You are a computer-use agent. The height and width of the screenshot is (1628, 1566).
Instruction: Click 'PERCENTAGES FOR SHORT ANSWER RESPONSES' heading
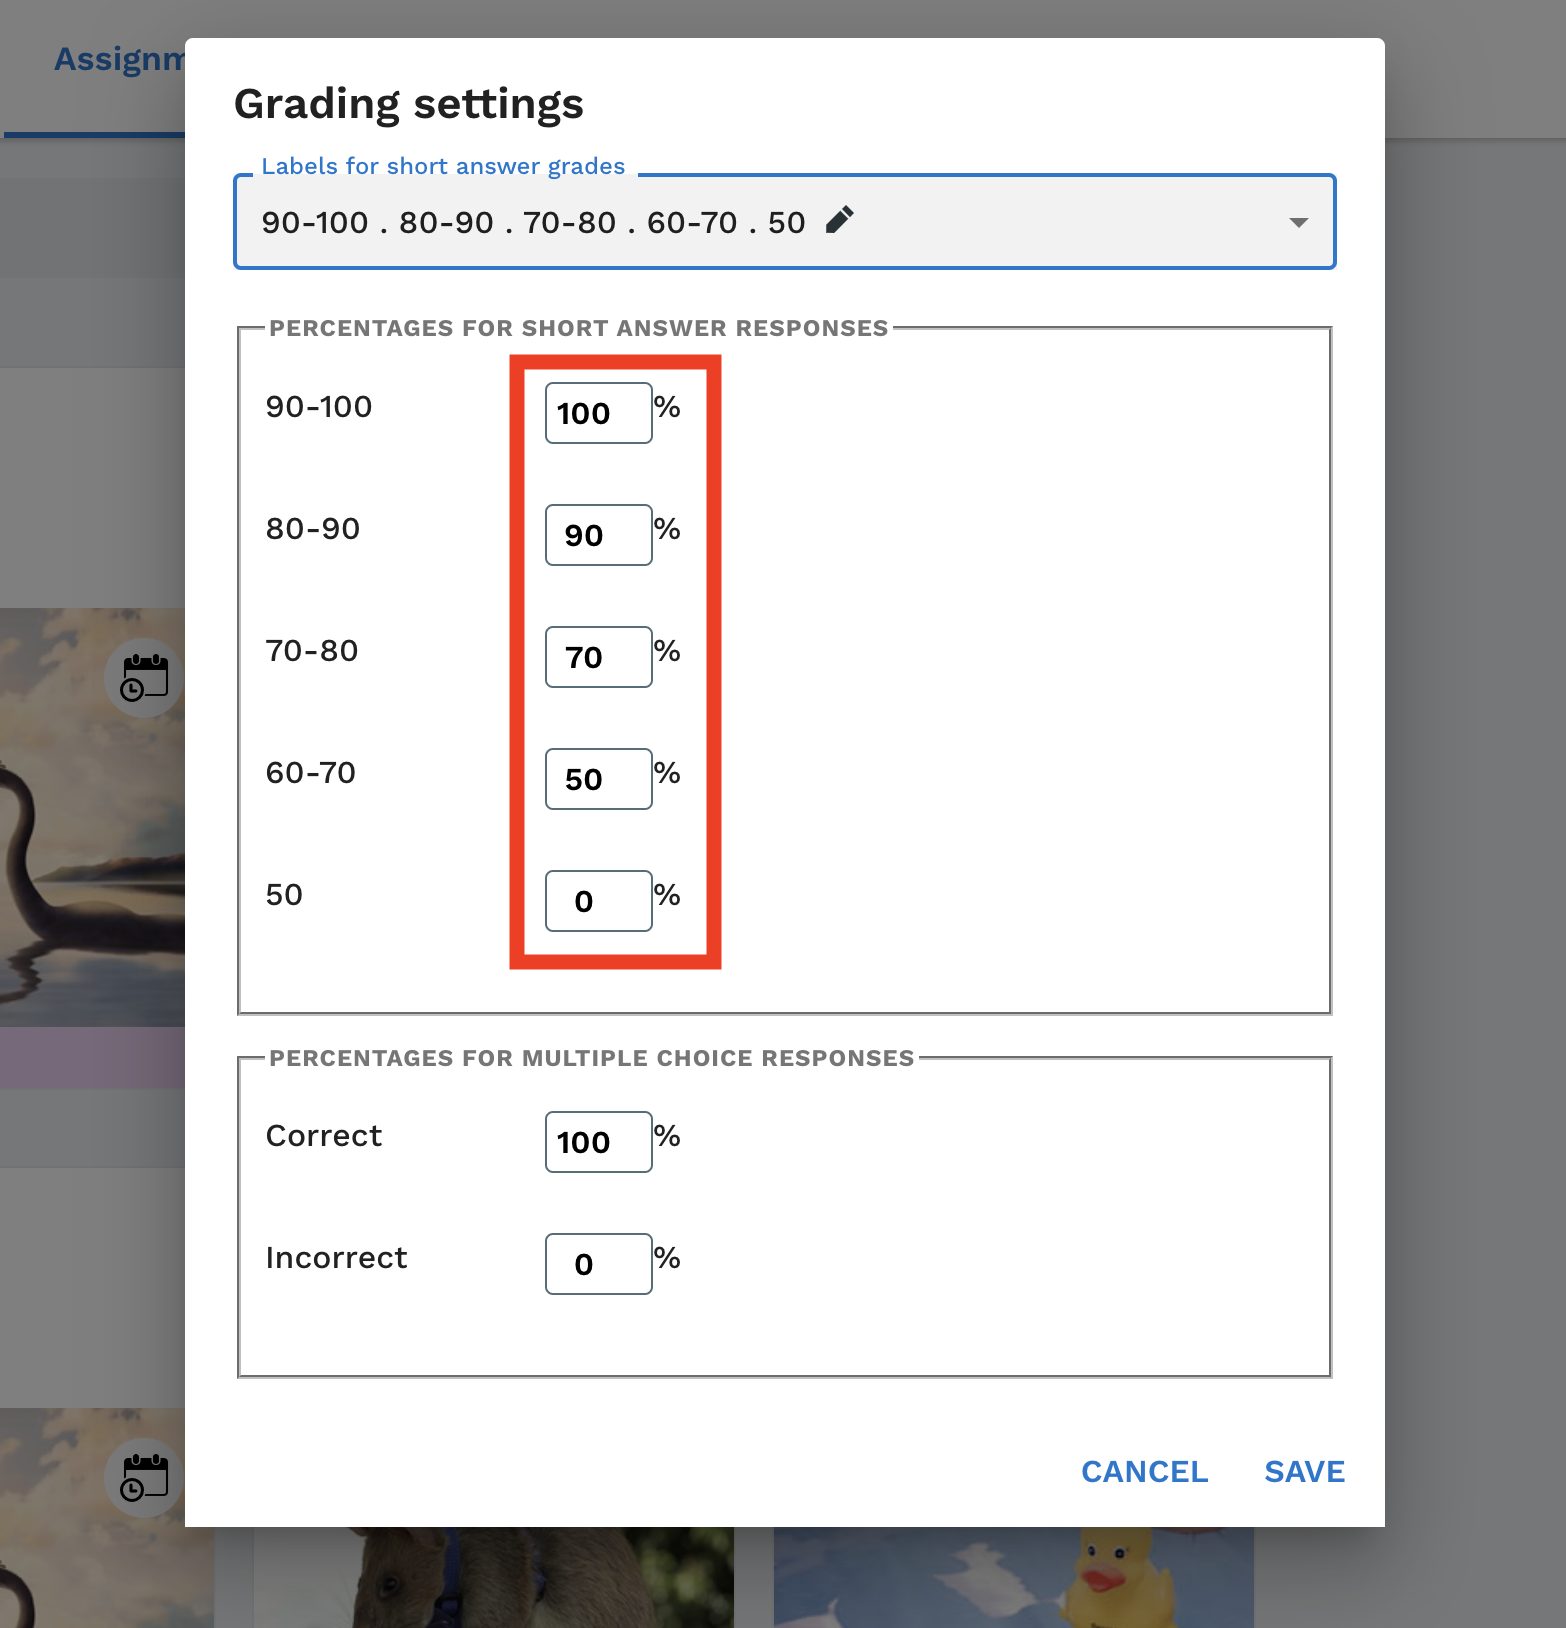point(579,328)
